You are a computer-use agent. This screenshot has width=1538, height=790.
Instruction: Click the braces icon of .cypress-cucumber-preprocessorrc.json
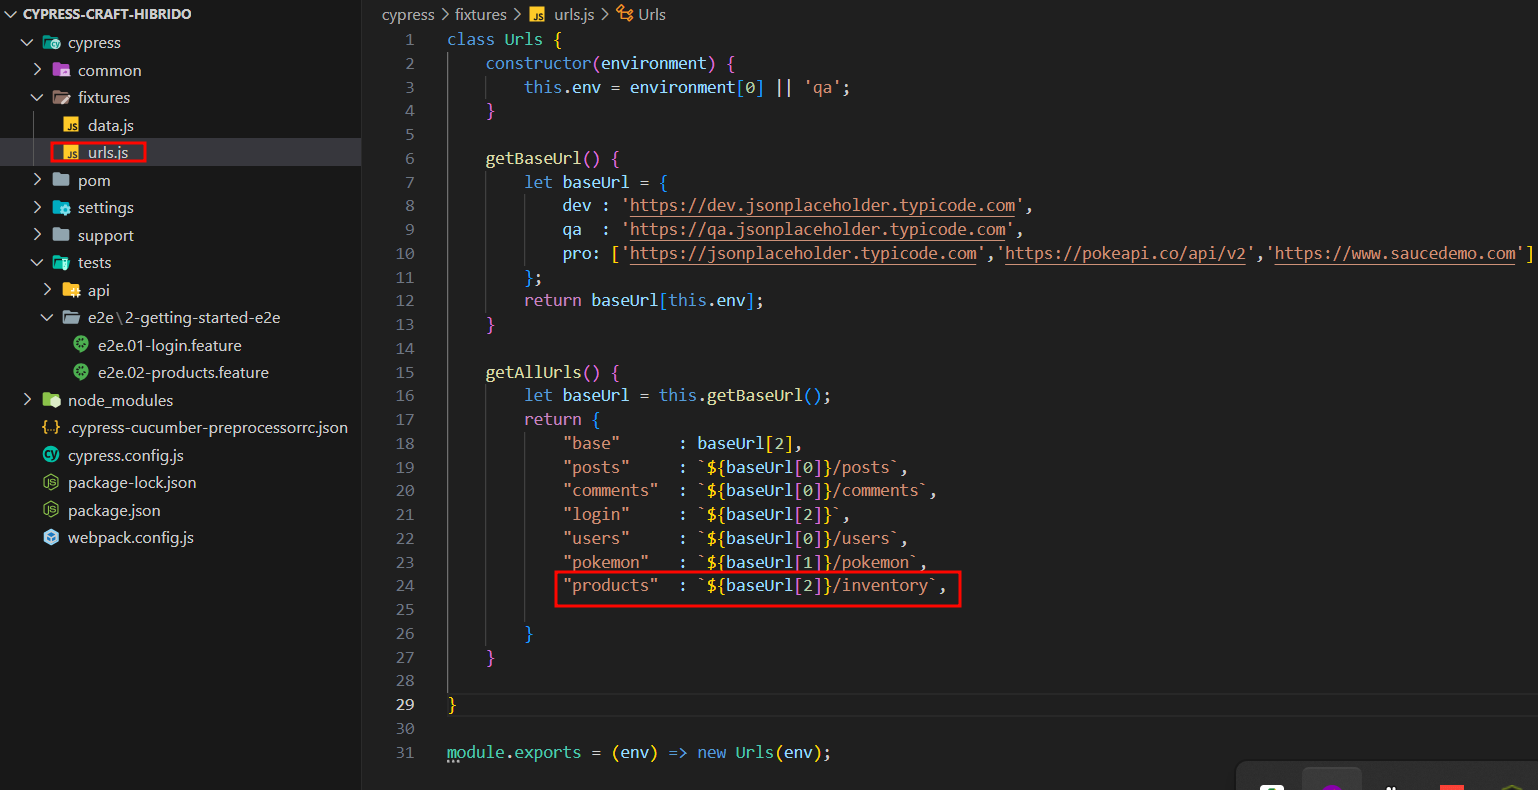[x=51, y=427]
